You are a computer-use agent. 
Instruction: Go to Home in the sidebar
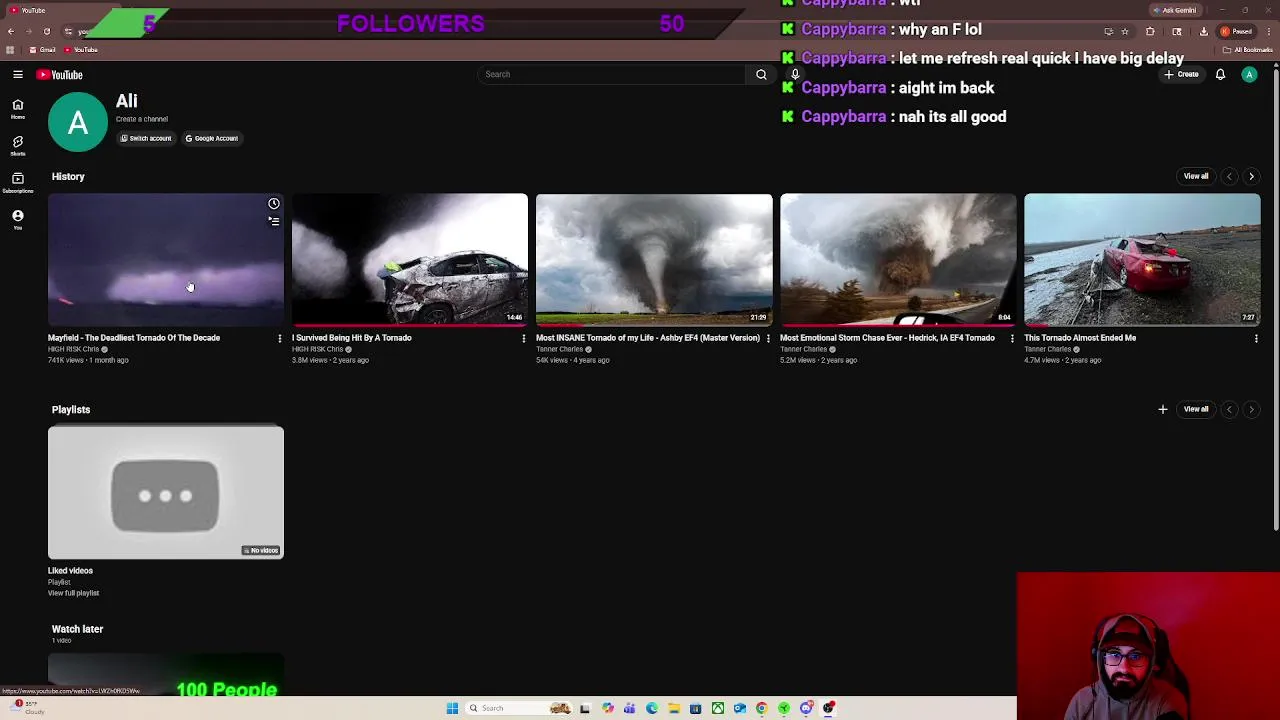click(x=18, y=108)
